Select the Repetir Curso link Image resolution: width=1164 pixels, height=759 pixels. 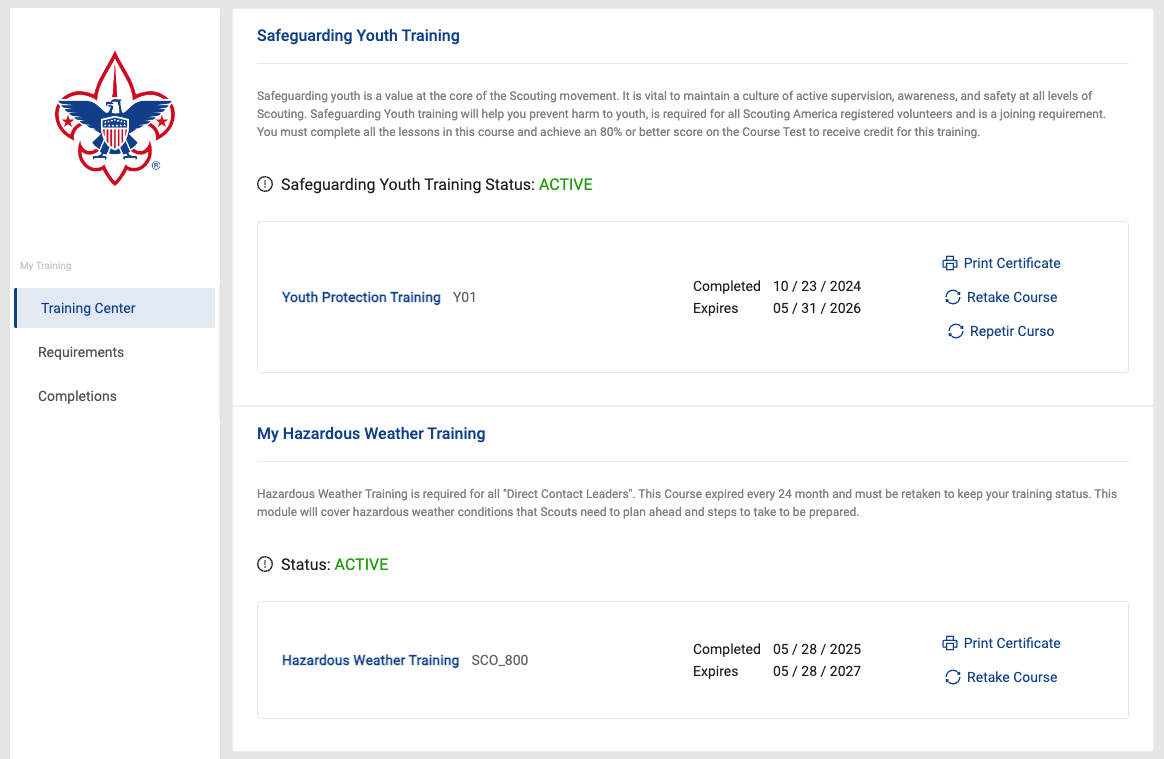tap(1012, 331)
